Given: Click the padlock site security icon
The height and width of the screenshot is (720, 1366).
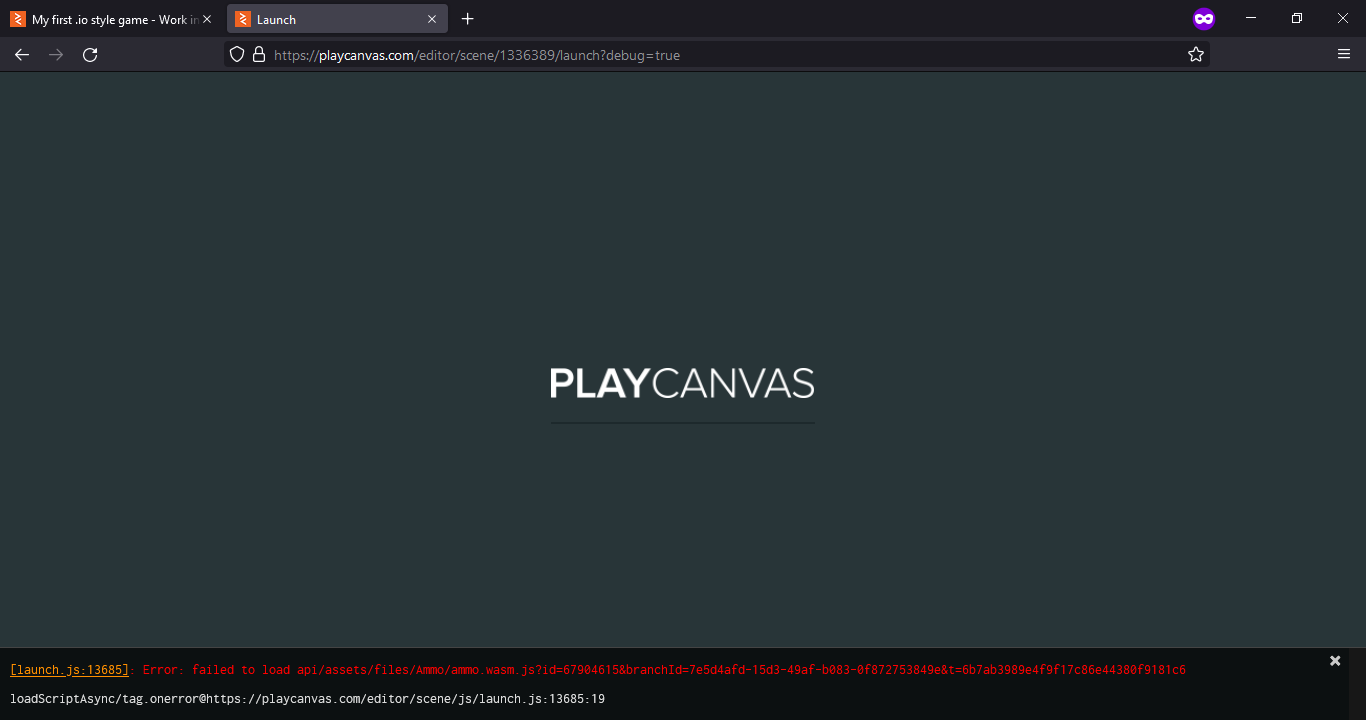Looking at the screenshot, I should coord(259,55).
